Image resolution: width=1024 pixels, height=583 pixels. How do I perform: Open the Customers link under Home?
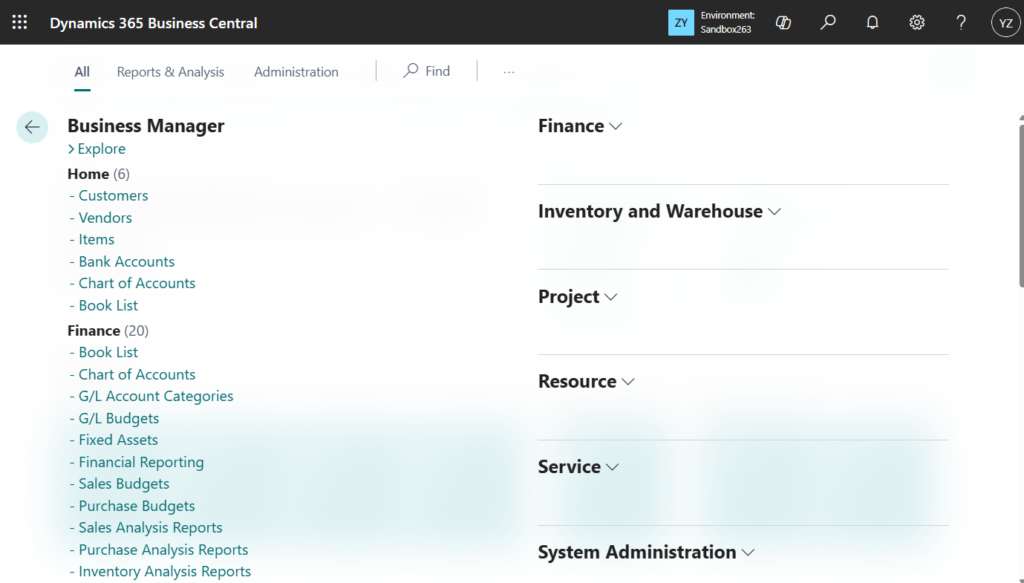pos(113,196)
